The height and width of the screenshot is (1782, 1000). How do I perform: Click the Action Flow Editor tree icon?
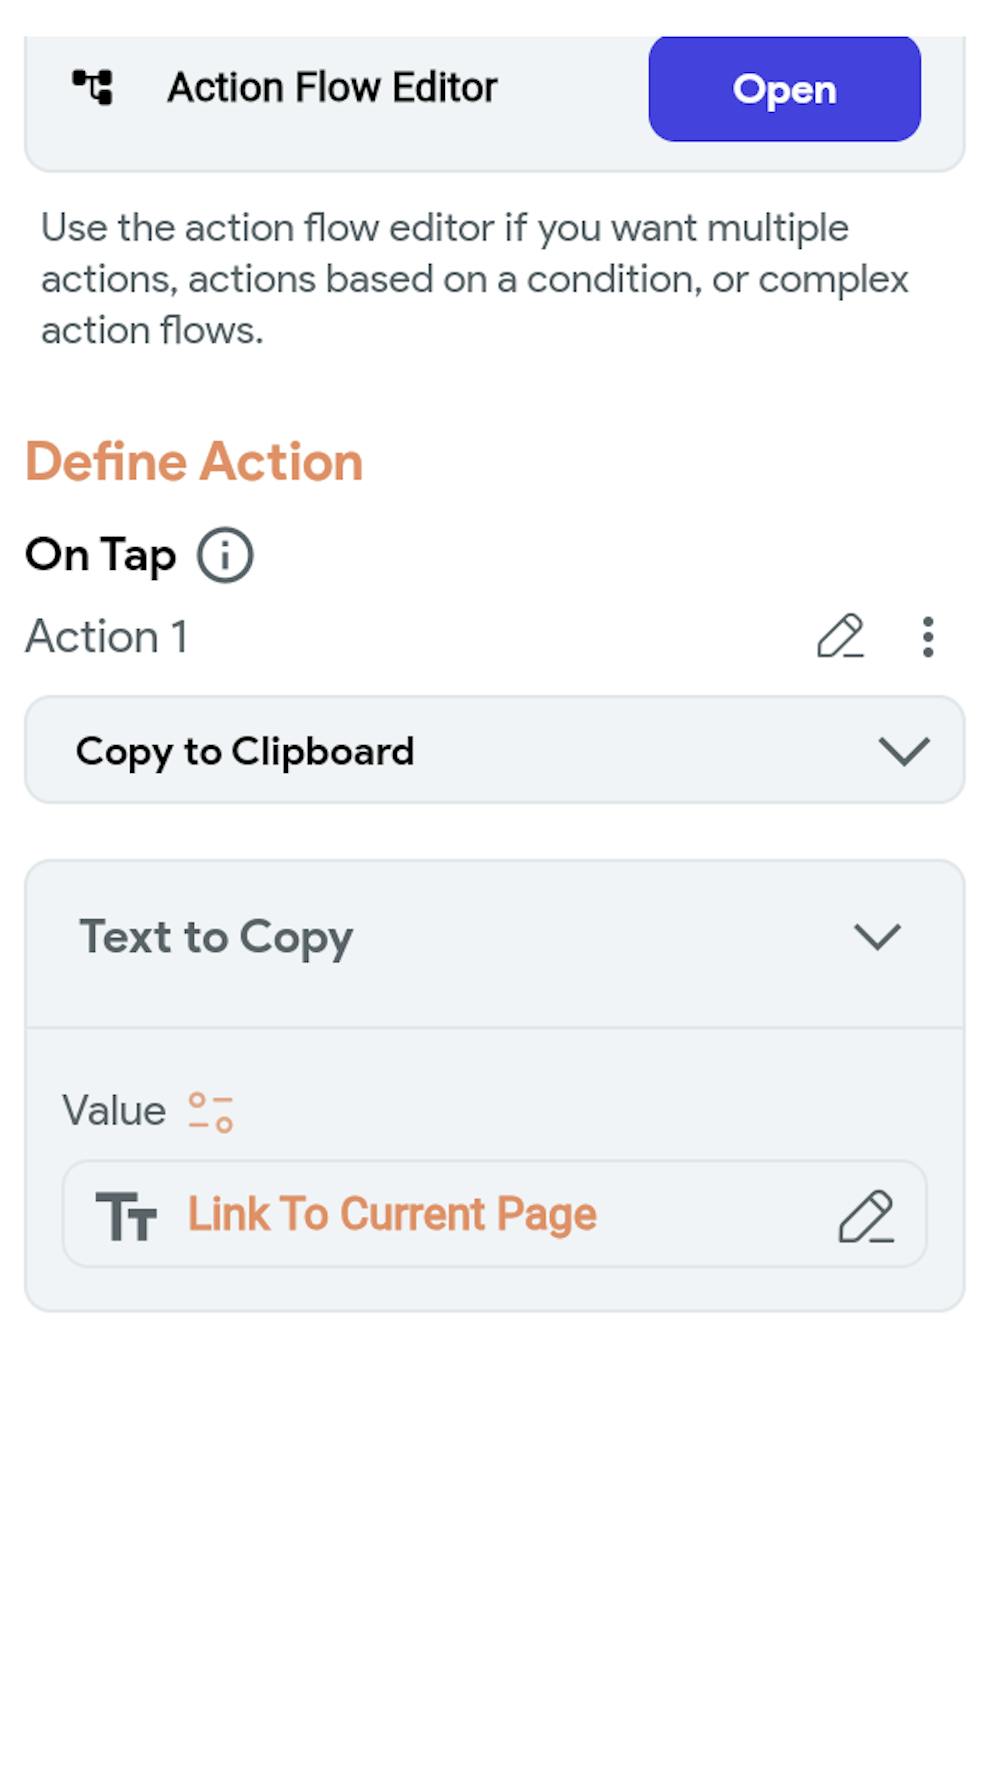[93, 87]
